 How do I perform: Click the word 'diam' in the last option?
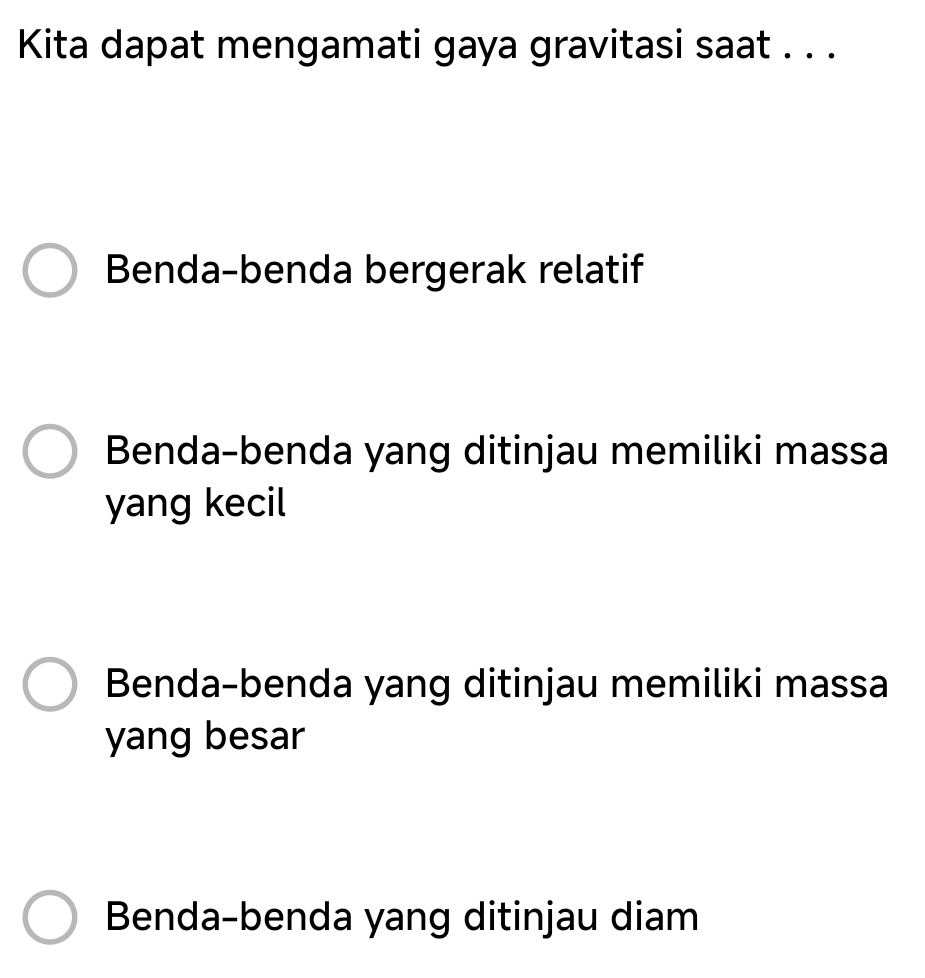click(654, 917)
